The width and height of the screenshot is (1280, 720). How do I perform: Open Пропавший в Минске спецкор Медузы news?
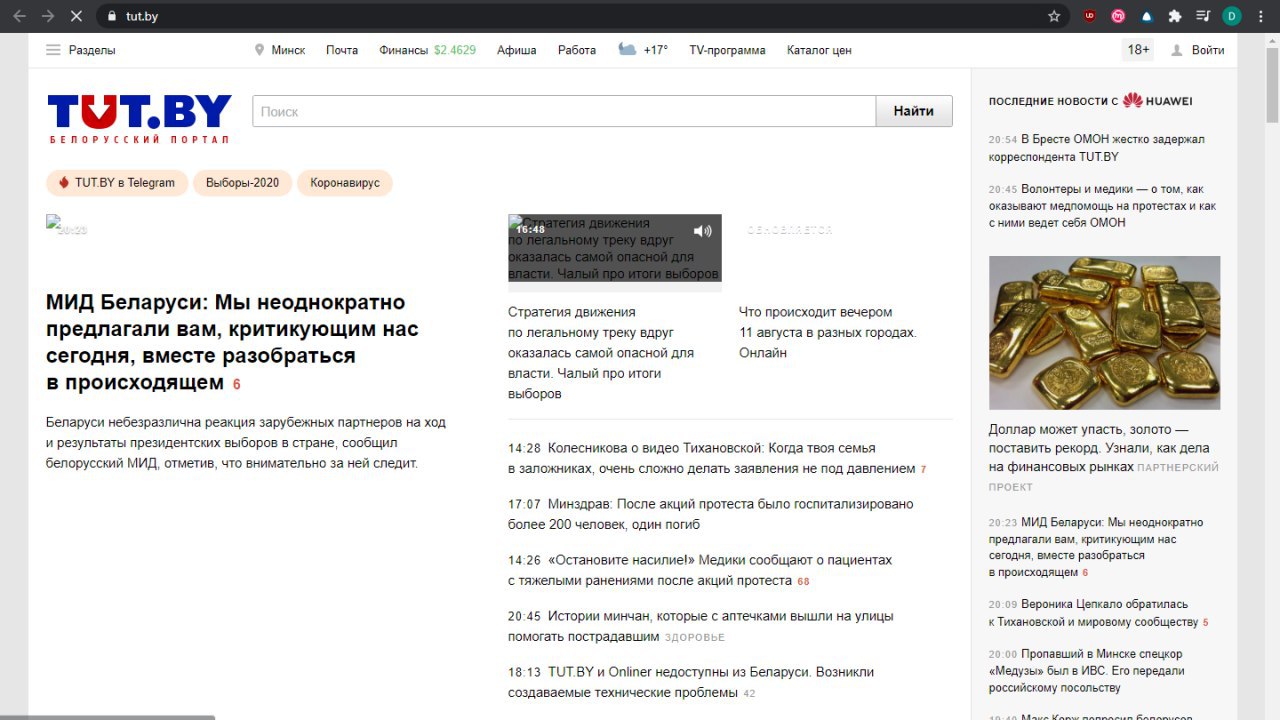point(1087,671)
